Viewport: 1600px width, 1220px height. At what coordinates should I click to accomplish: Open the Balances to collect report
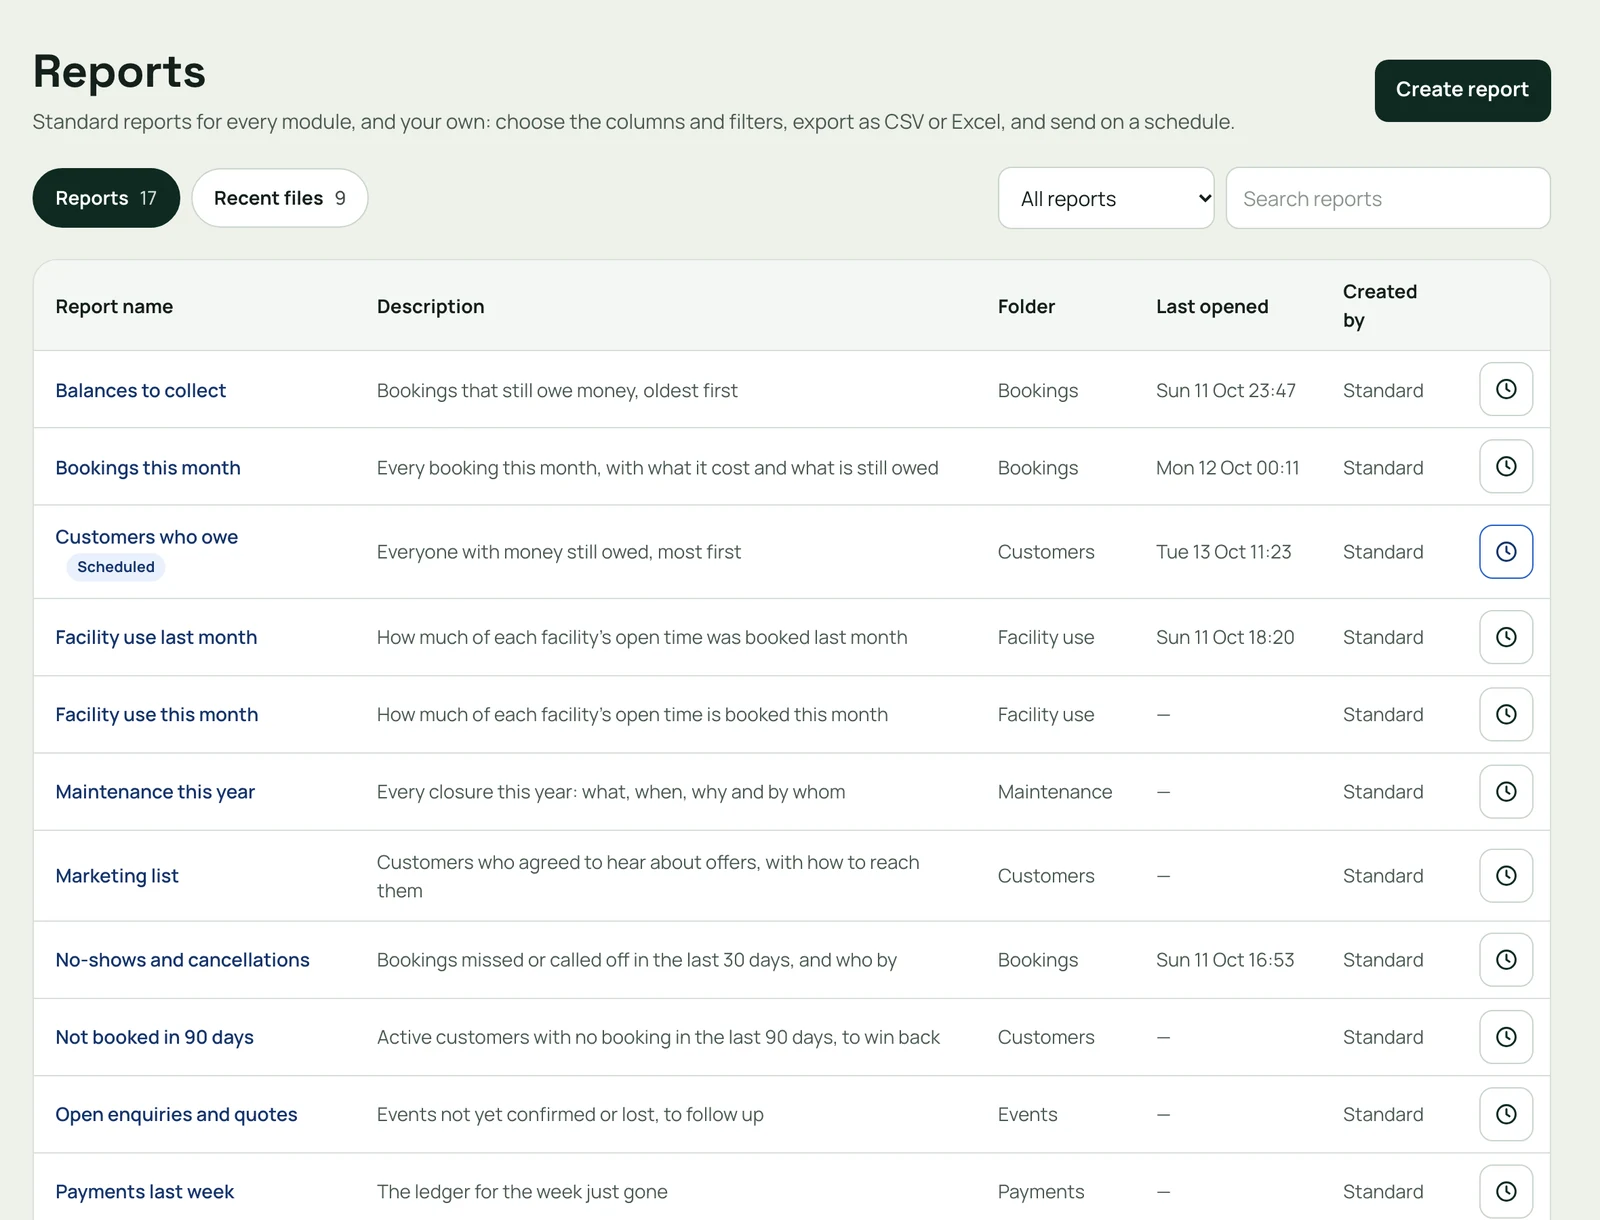pyautogui.click(x=141, y=390)
